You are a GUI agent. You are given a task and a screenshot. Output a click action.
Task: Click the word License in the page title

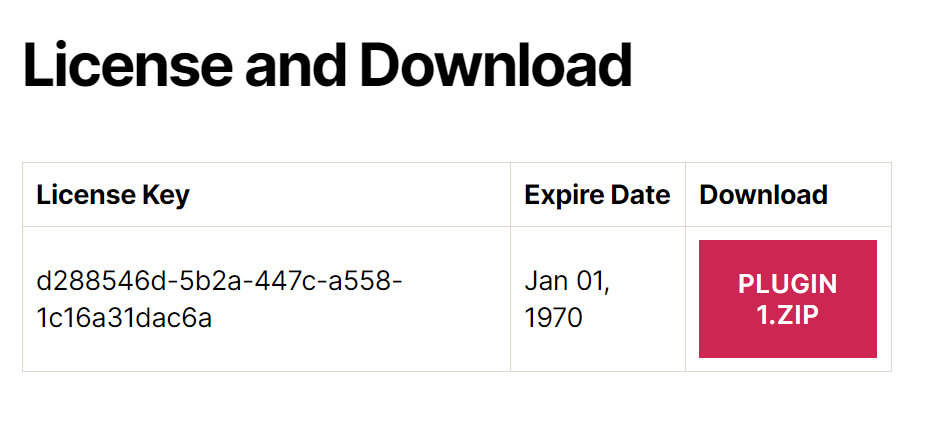pyautogui.click(x=128, y=64)
